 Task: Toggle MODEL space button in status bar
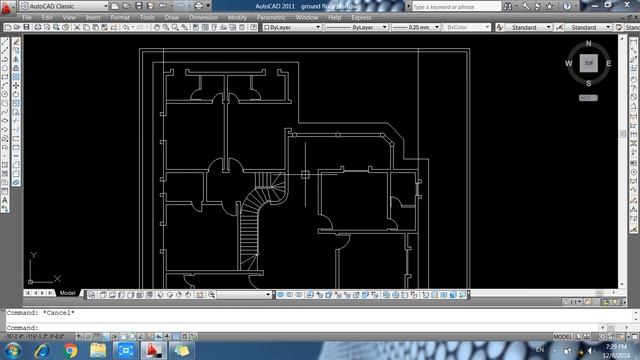pos(563,337)
